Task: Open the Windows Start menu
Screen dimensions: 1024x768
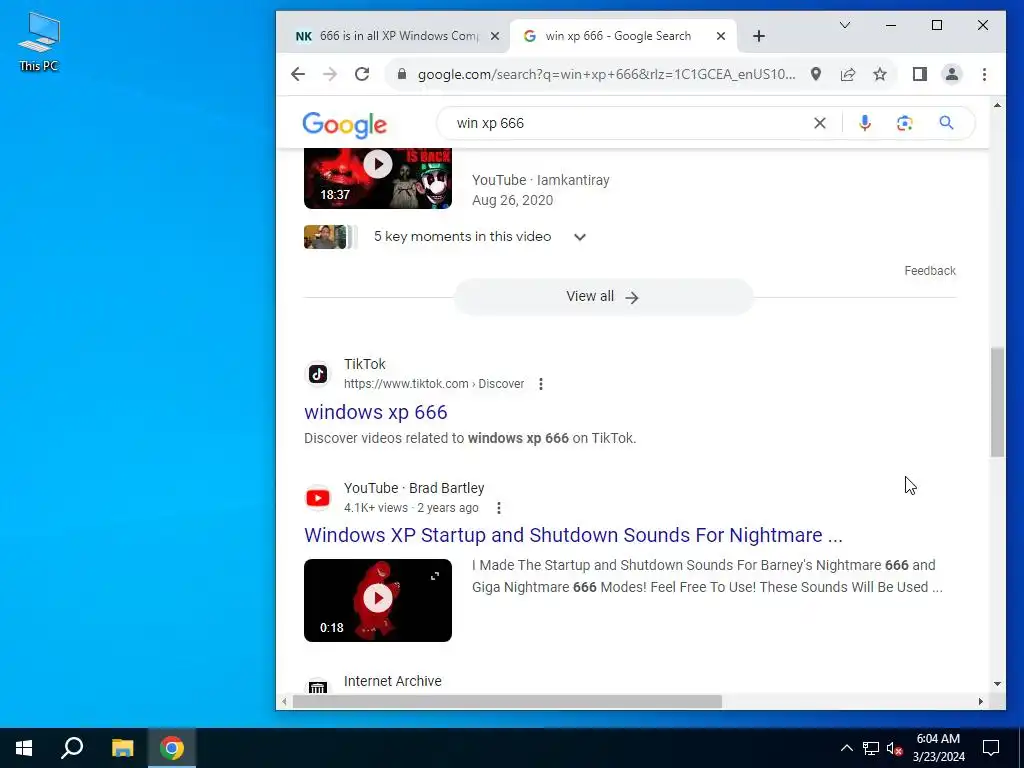Action: click(x=24, y=748)
